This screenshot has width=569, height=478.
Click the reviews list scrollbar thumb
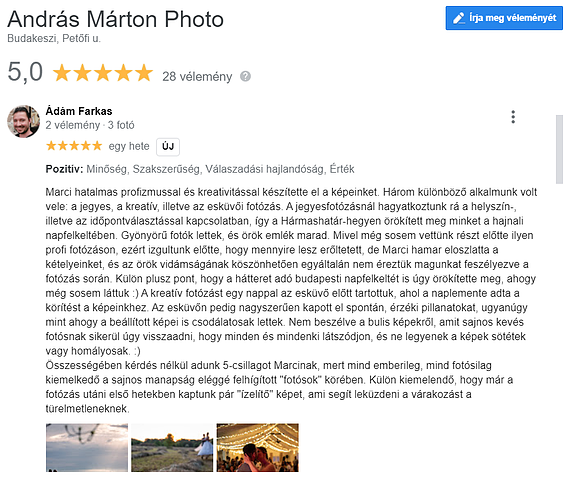(559, 150)
